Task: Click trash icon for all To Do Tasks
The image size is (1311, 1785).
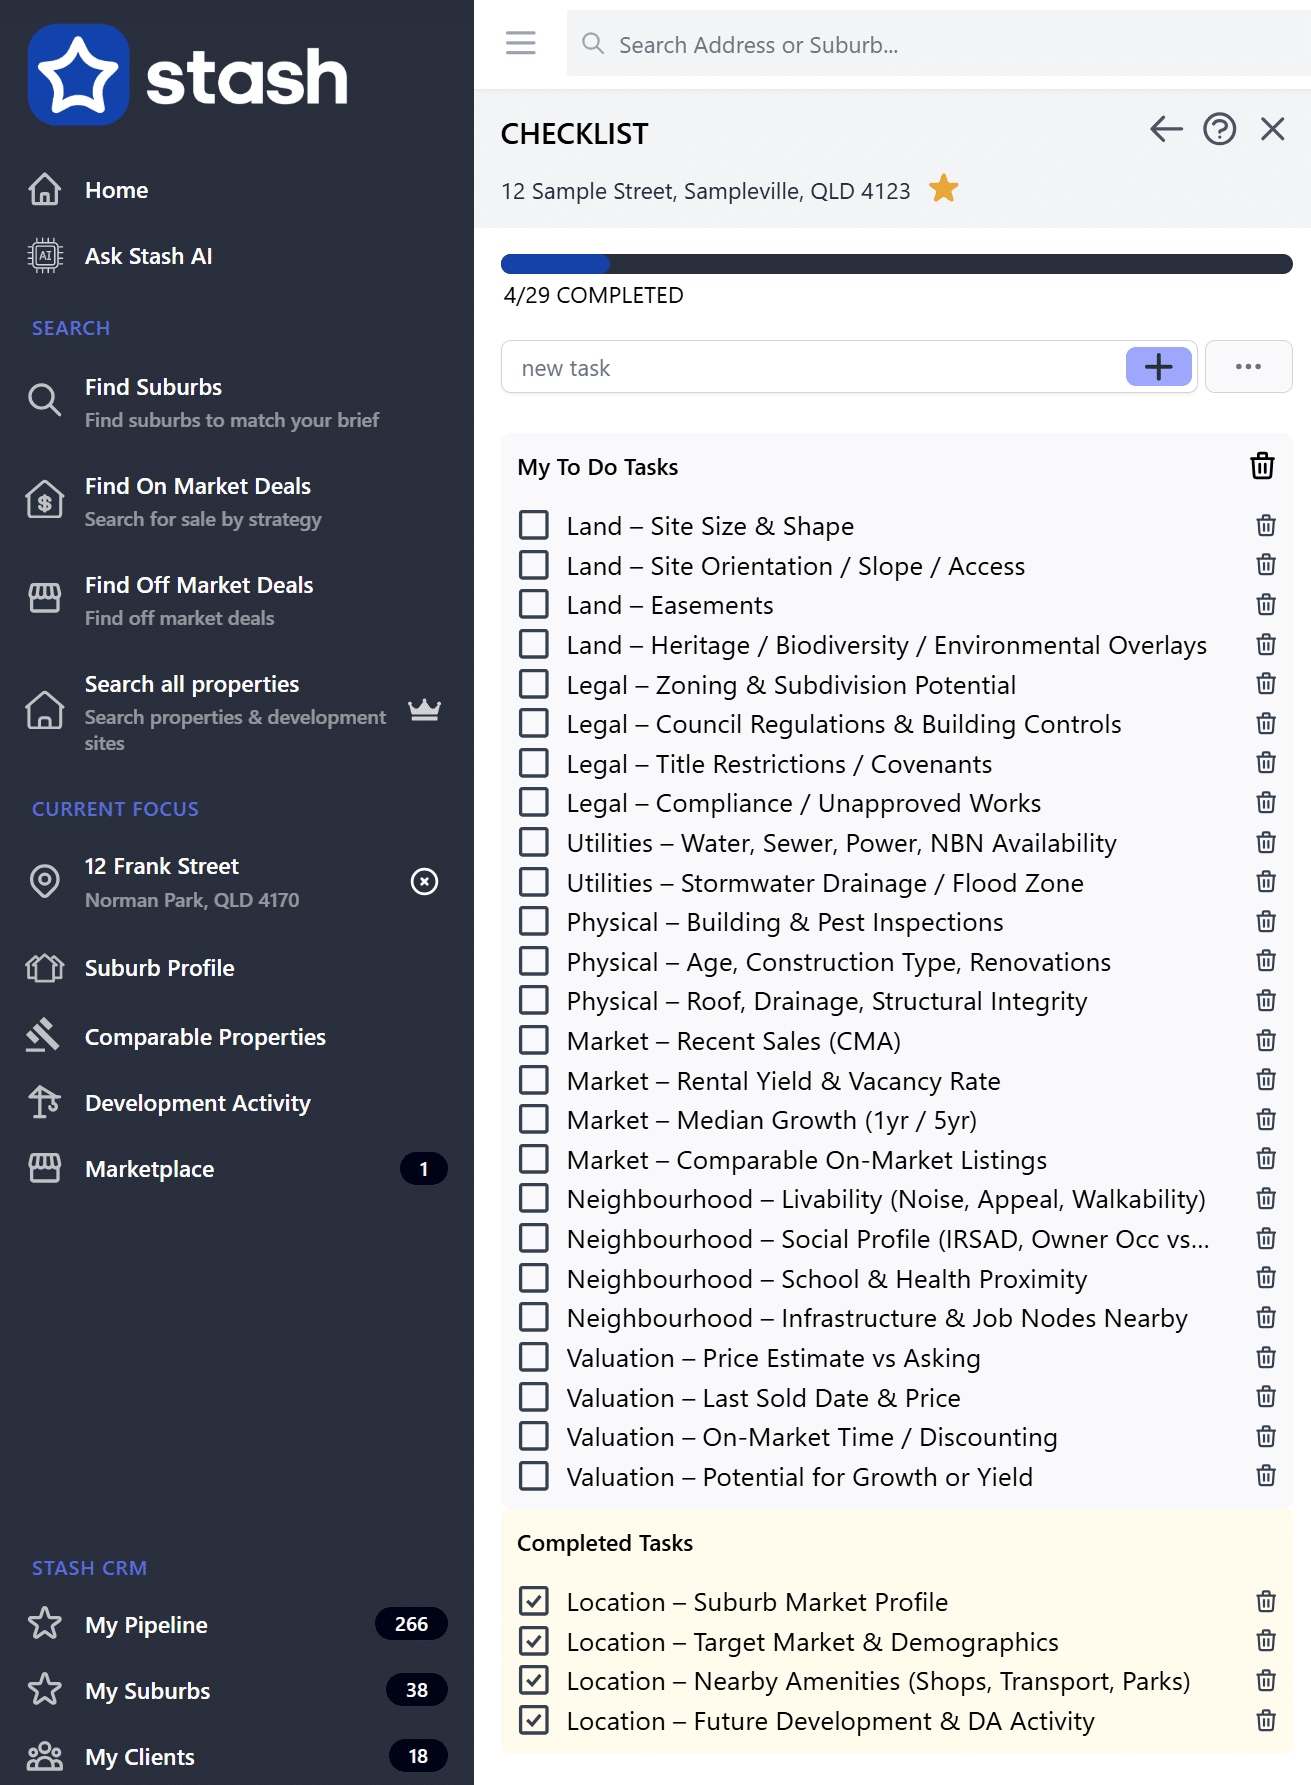Action: click(1262, 466)
